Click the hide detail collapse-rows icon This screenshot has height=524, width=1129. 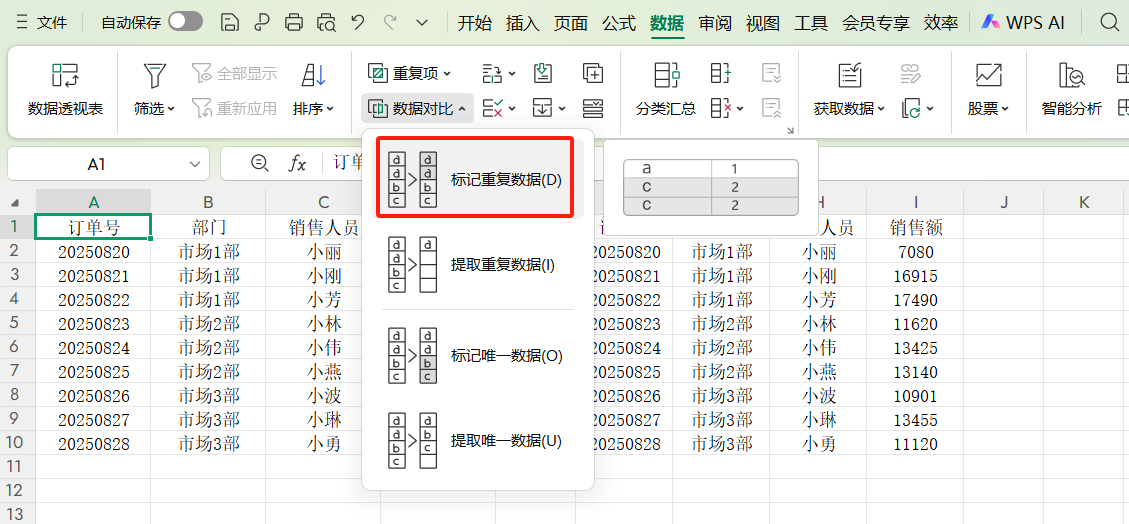point(772,109)
